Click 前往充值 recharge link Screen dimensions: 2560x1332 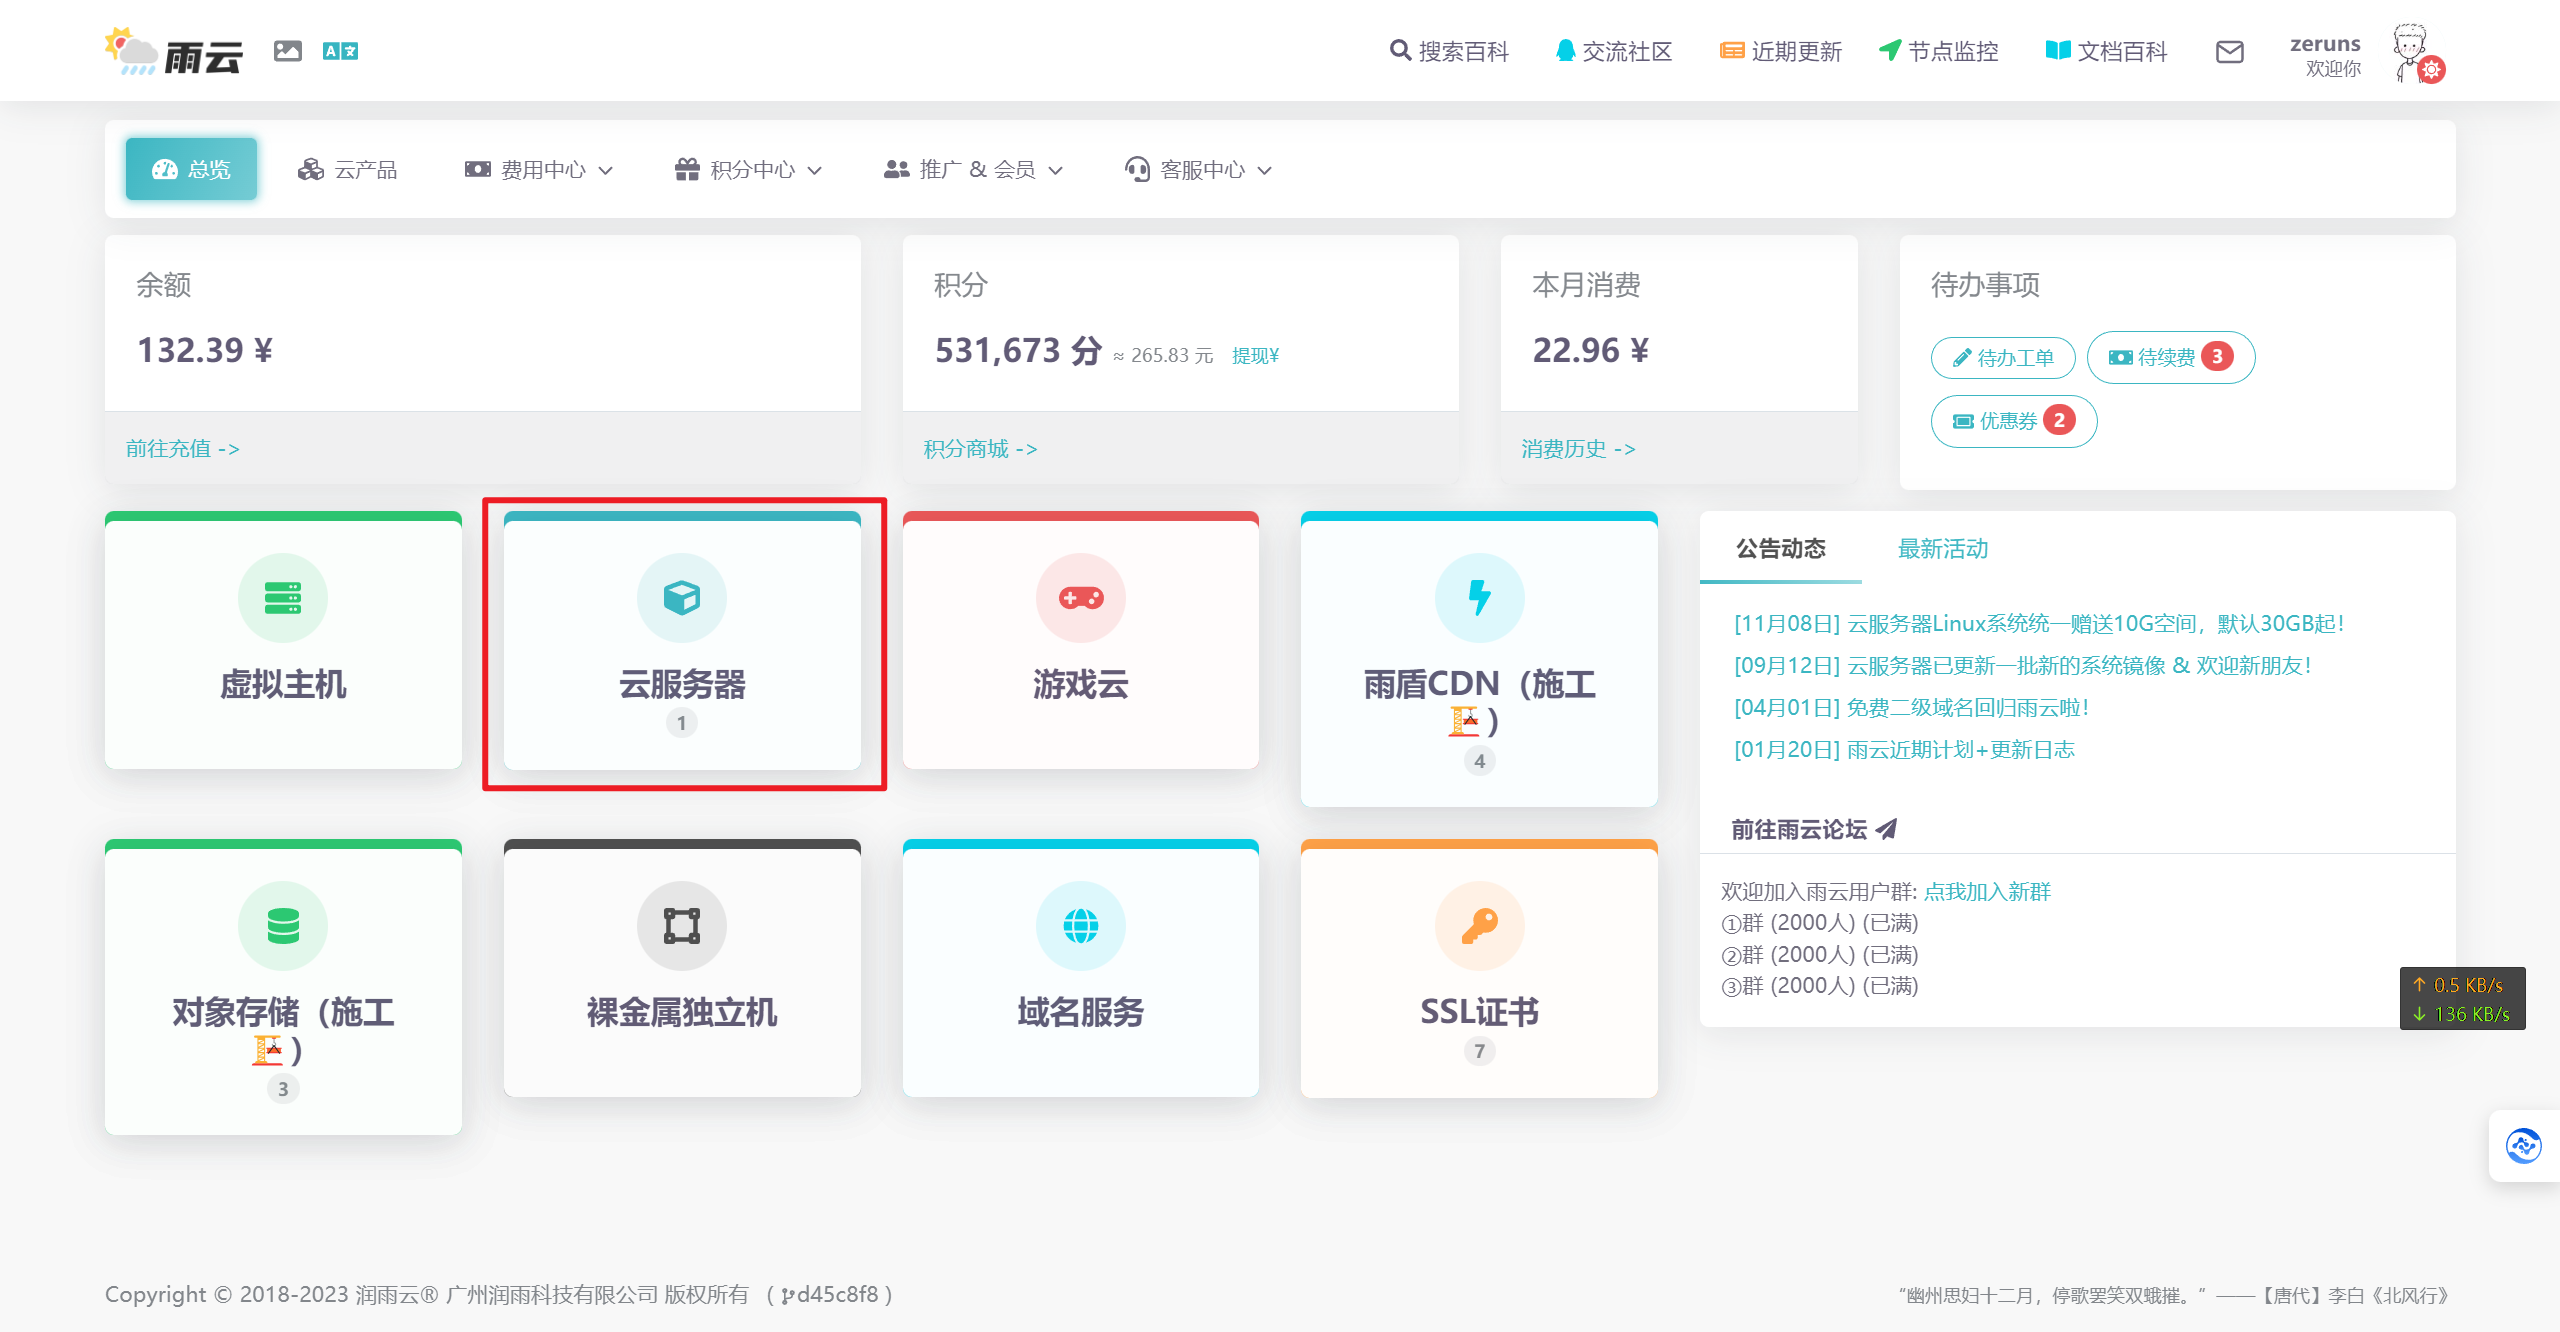tap(183, 449)
